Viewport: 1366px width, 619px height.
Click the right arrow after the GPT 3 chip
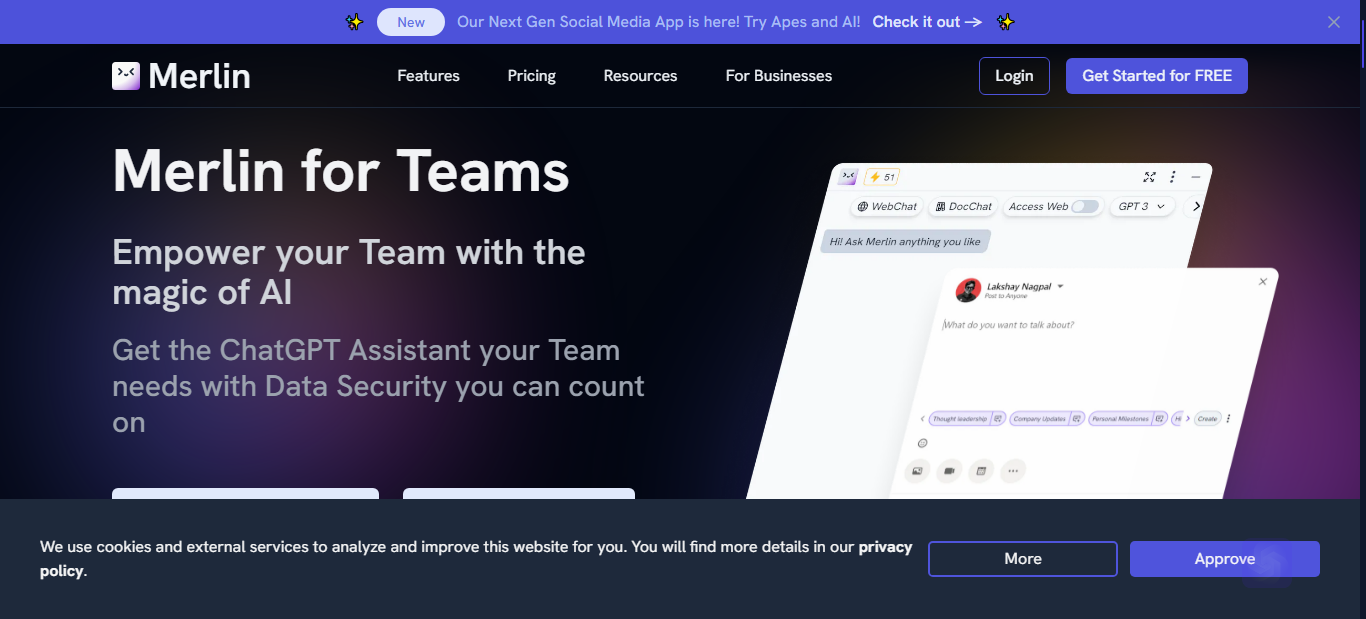(1196, 206)
